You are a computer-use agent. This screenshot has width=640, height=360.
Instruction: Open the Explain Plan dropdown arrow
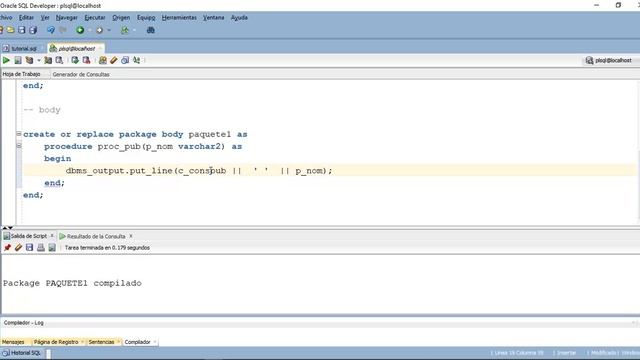pyautogui.click(x=39, y=60)
